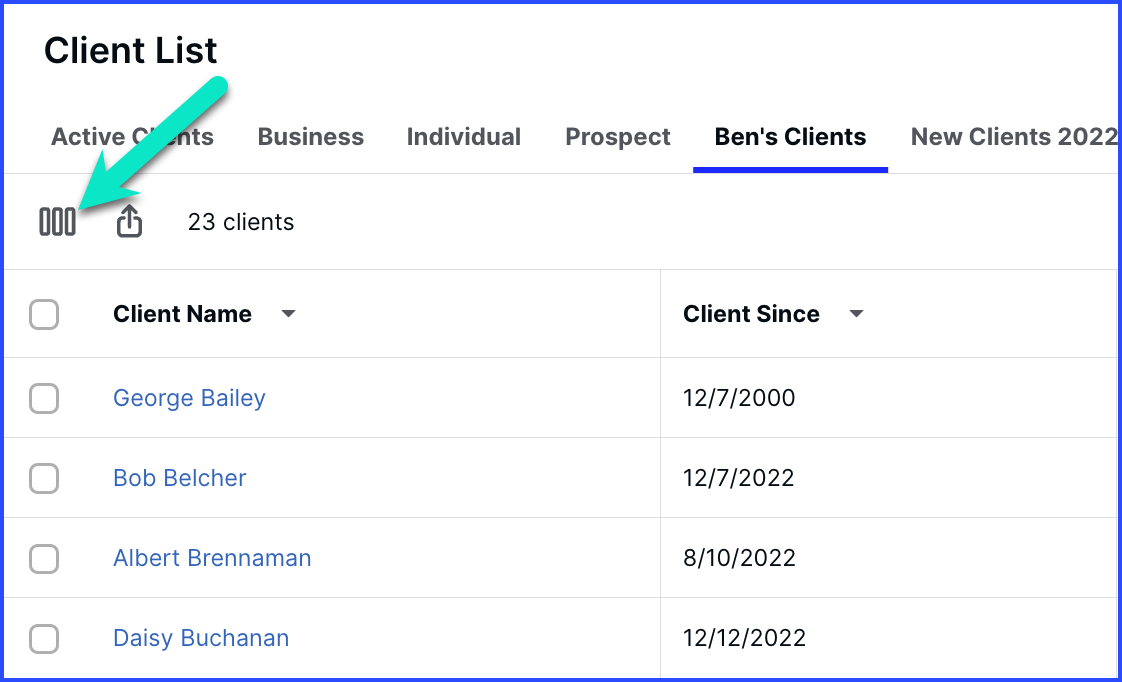Check the box for George Bailey
The image size is (1122, 682).
(x=44, y=398)
